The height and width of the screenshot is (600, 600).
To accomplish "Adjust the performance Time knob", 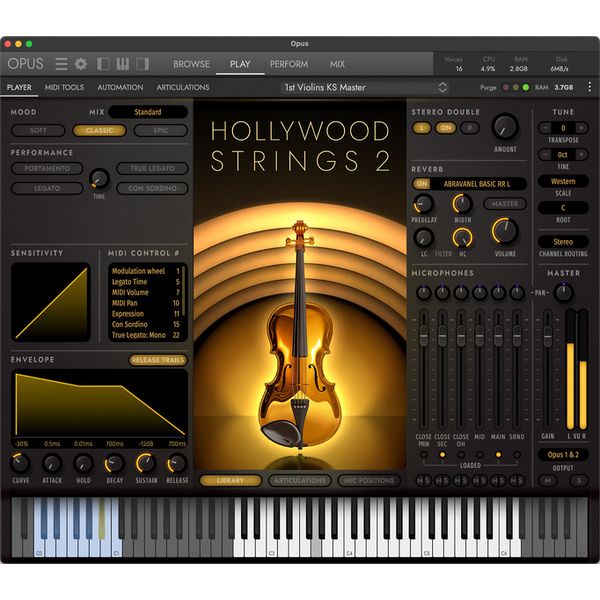I will click(99, 179).
